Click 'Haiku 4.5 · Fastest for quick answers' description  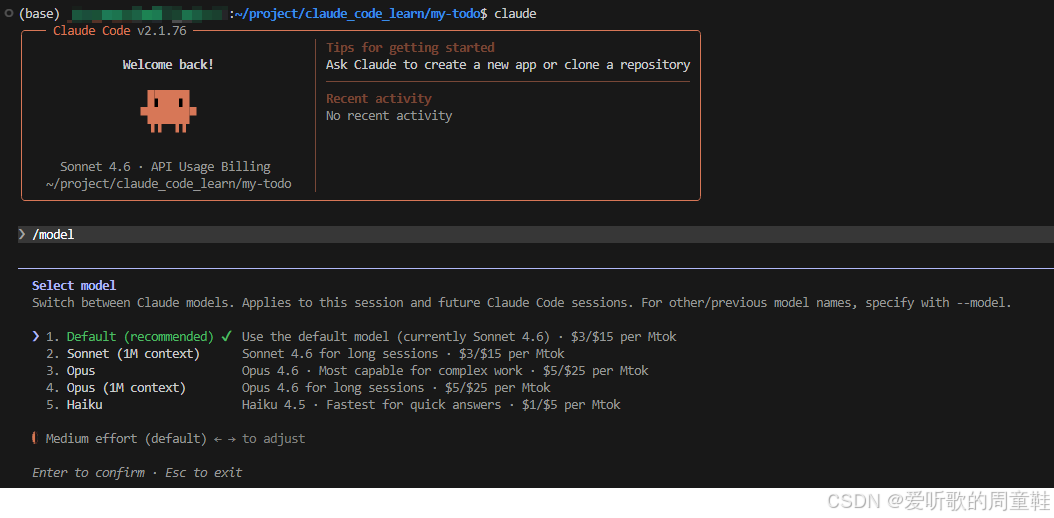431,404
